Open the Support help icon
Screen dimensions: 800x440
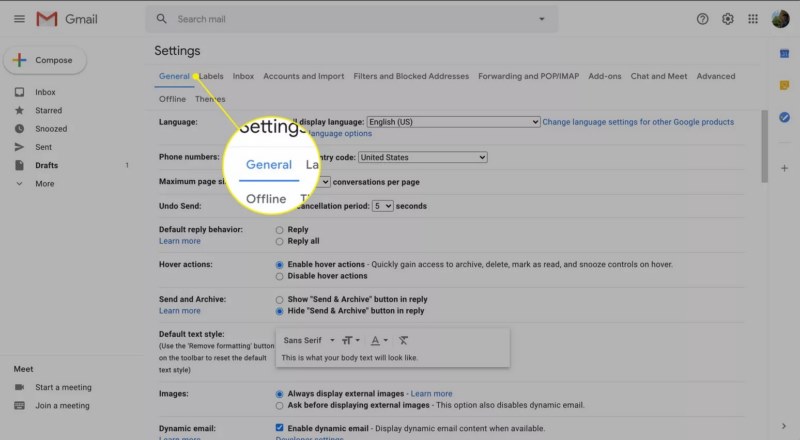[x=703, y=19]
